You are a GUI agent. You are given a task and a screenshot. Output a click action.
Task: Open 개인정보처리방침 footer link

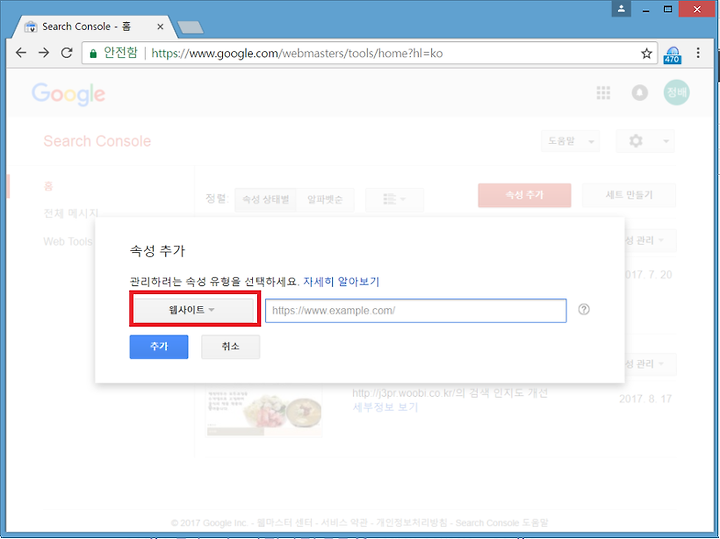411,523
